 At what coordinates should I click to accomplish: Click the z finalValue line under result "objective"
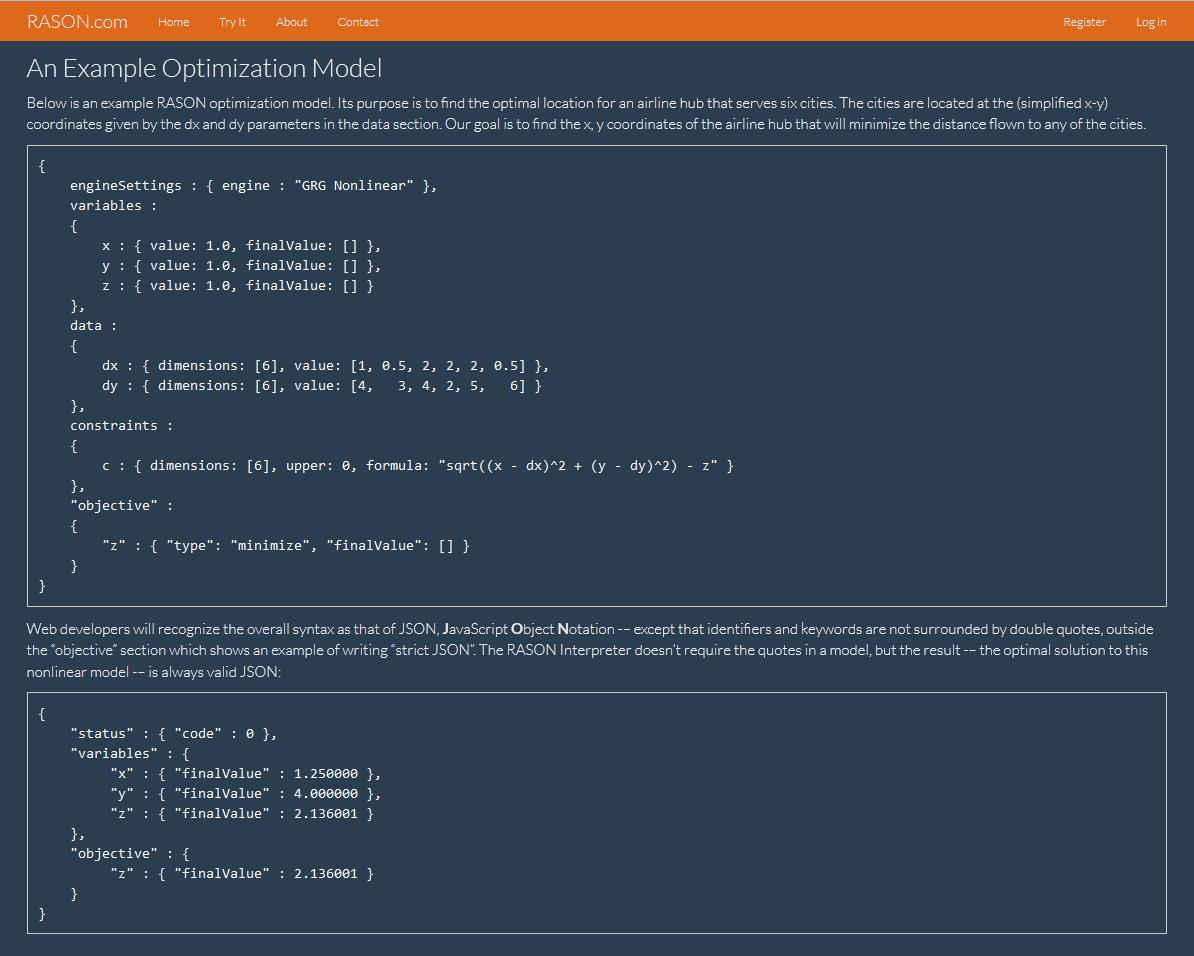pyautogui.click(x=241, y=874)
